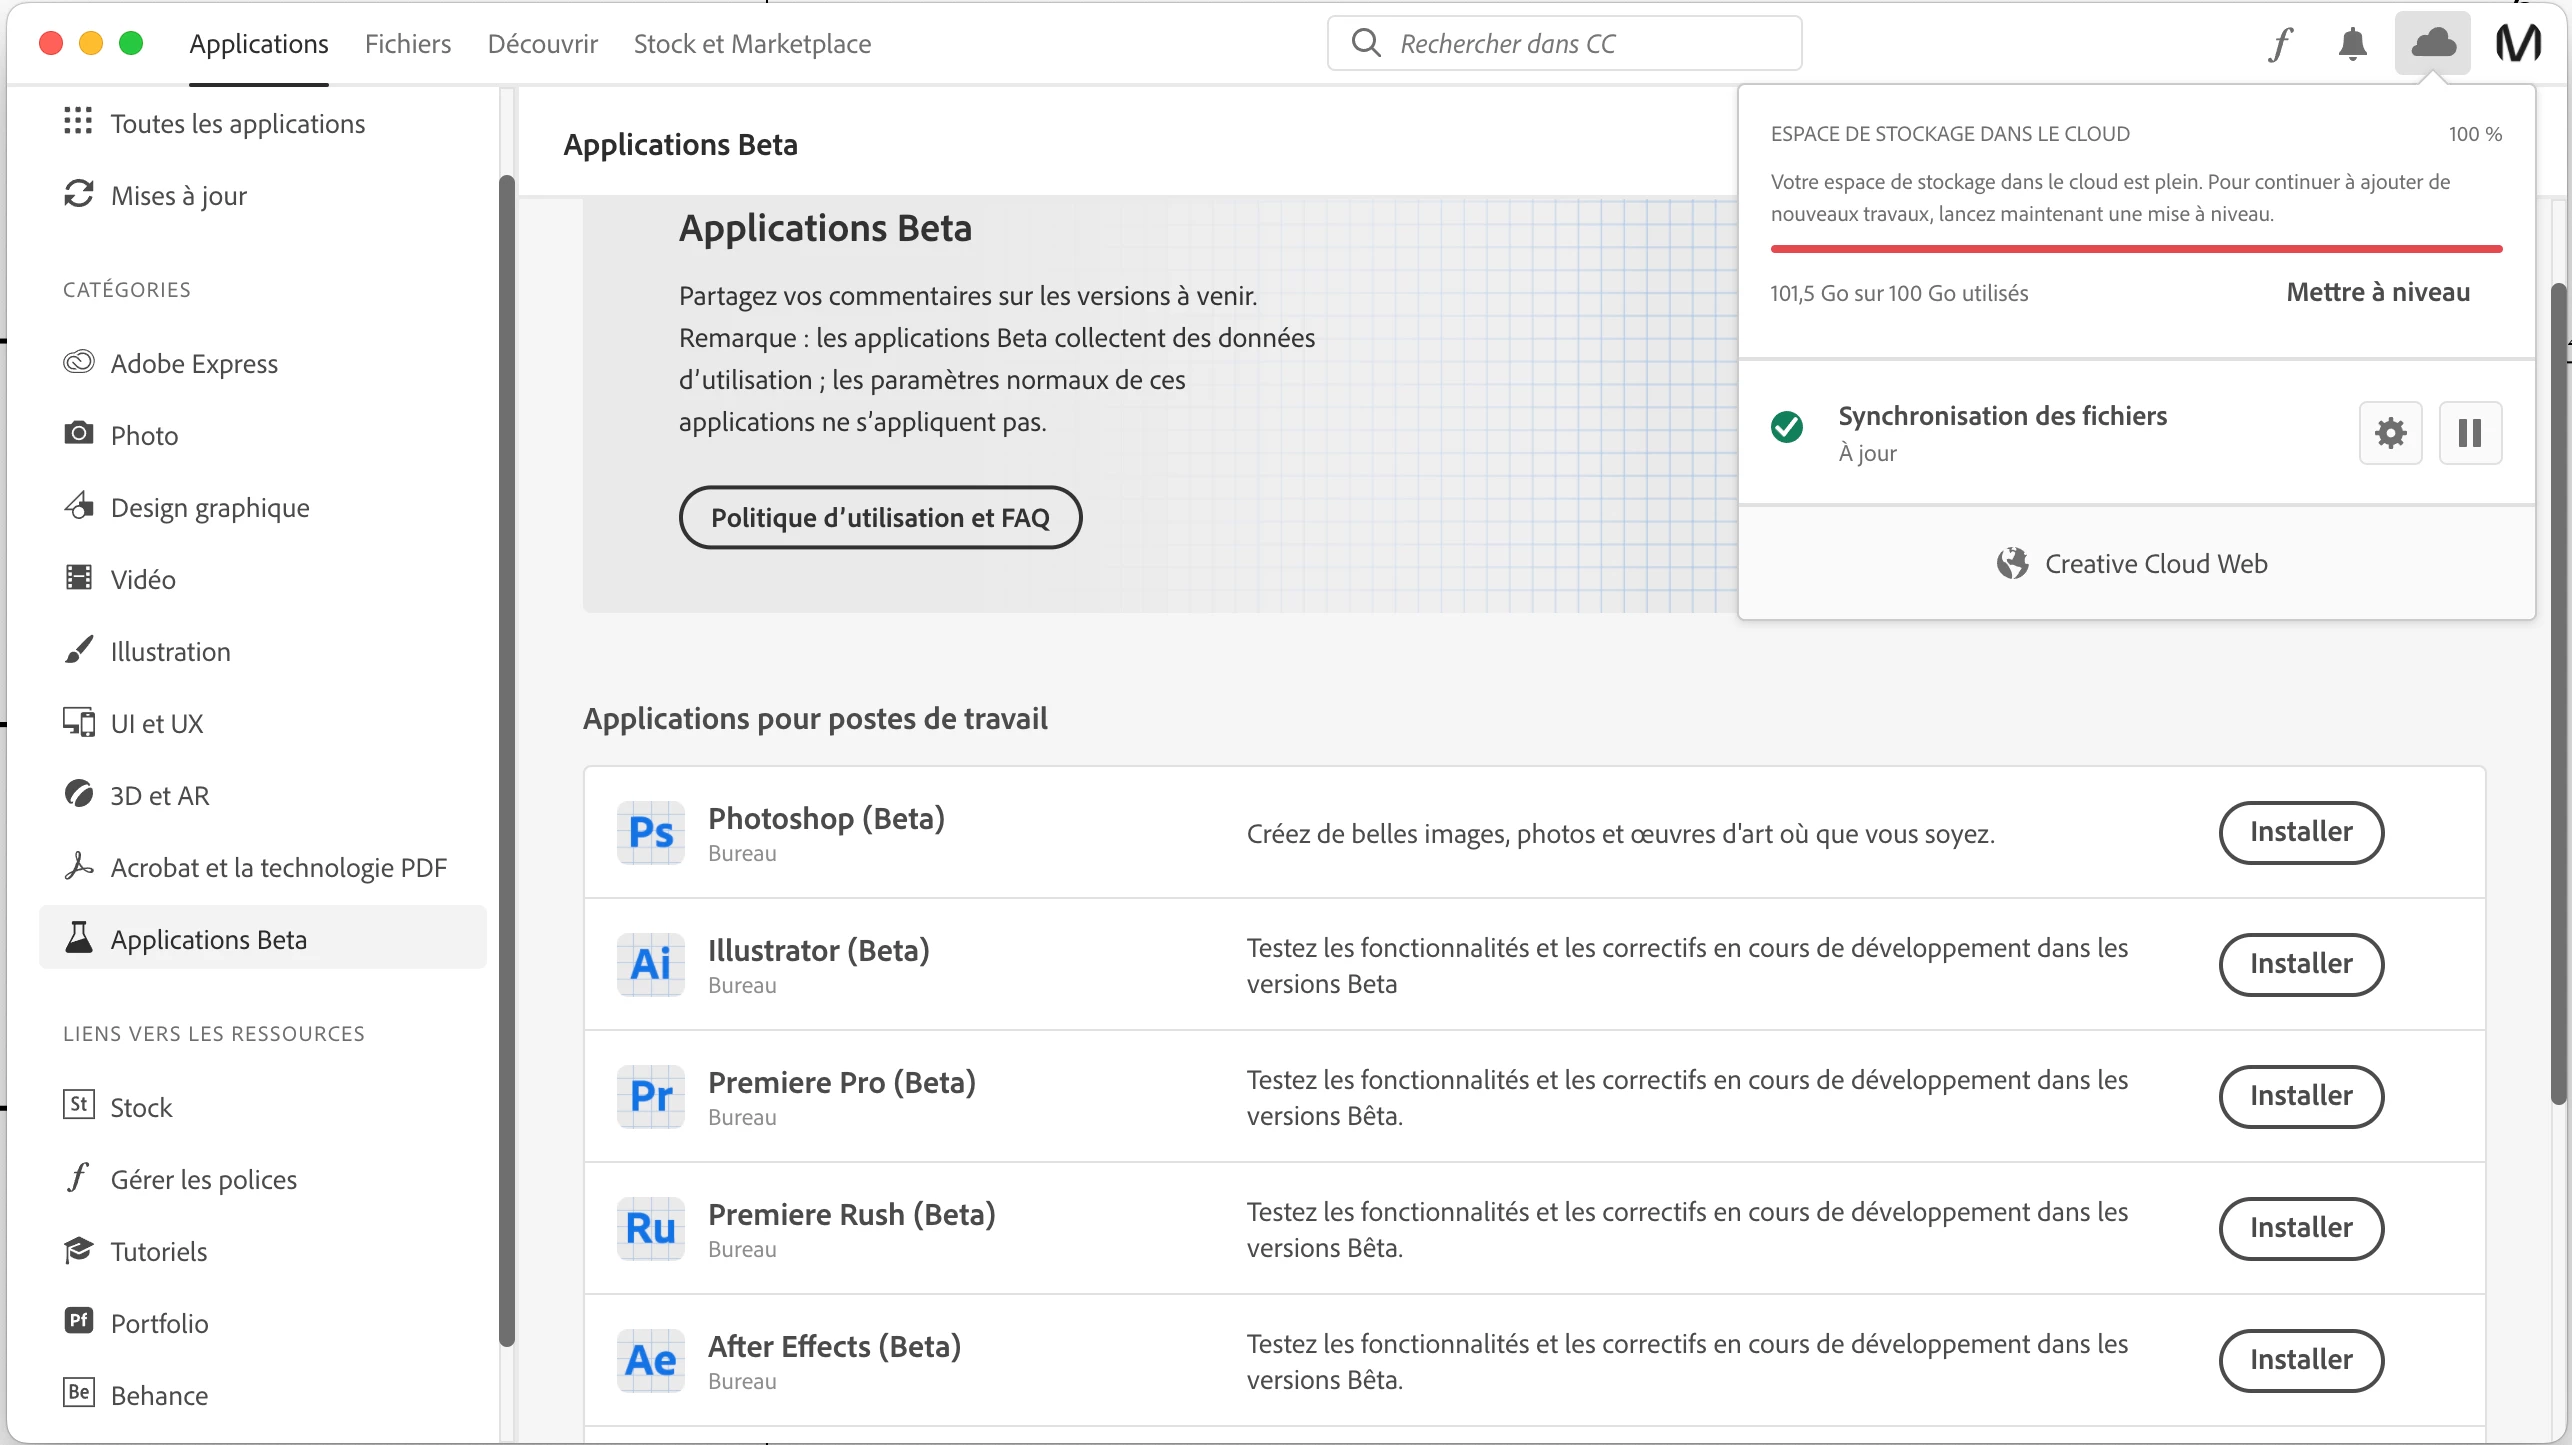Pause file synchronisation
Screen dimensions: 2572x1445
pos(2469,433)
